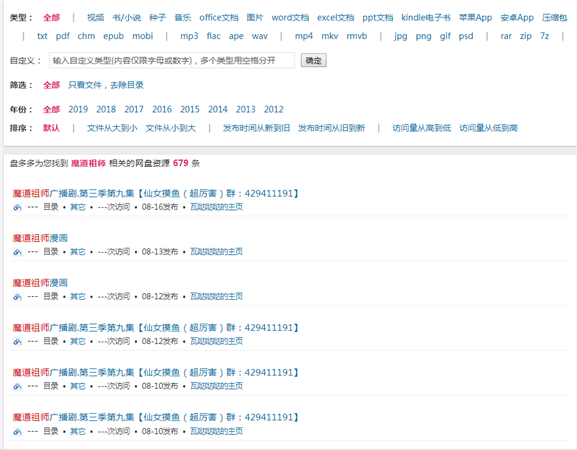
Task: Filter by psd extension
Action: 466,36
